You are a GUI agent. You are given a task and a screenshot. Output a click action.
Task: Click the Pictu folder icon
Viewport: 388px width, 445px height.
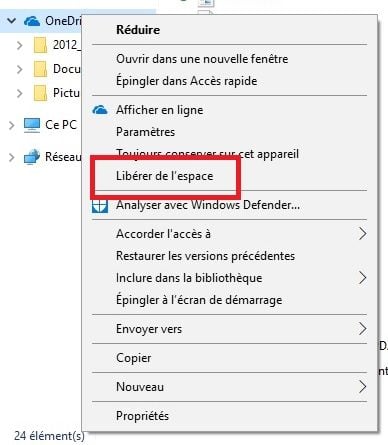[x=40, y=93]
